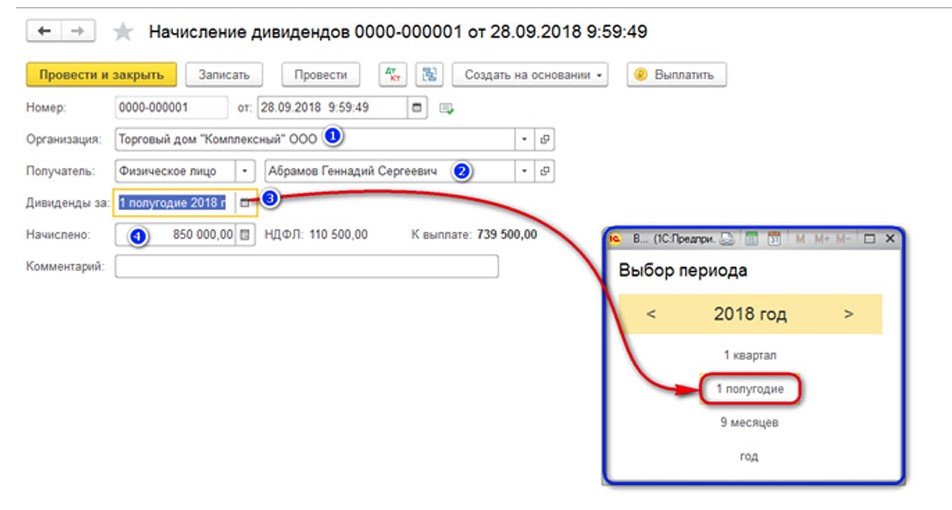This screenshot has height=510, width=952.
Task: Click the Выплатить button
Action: pos(677,75)
